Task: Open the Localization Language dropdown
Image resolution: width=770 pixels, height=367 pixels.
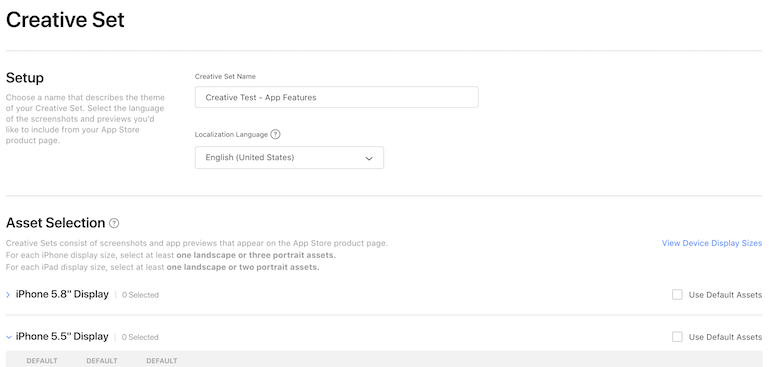Action: pyautogui.click(x=289, y=158)
